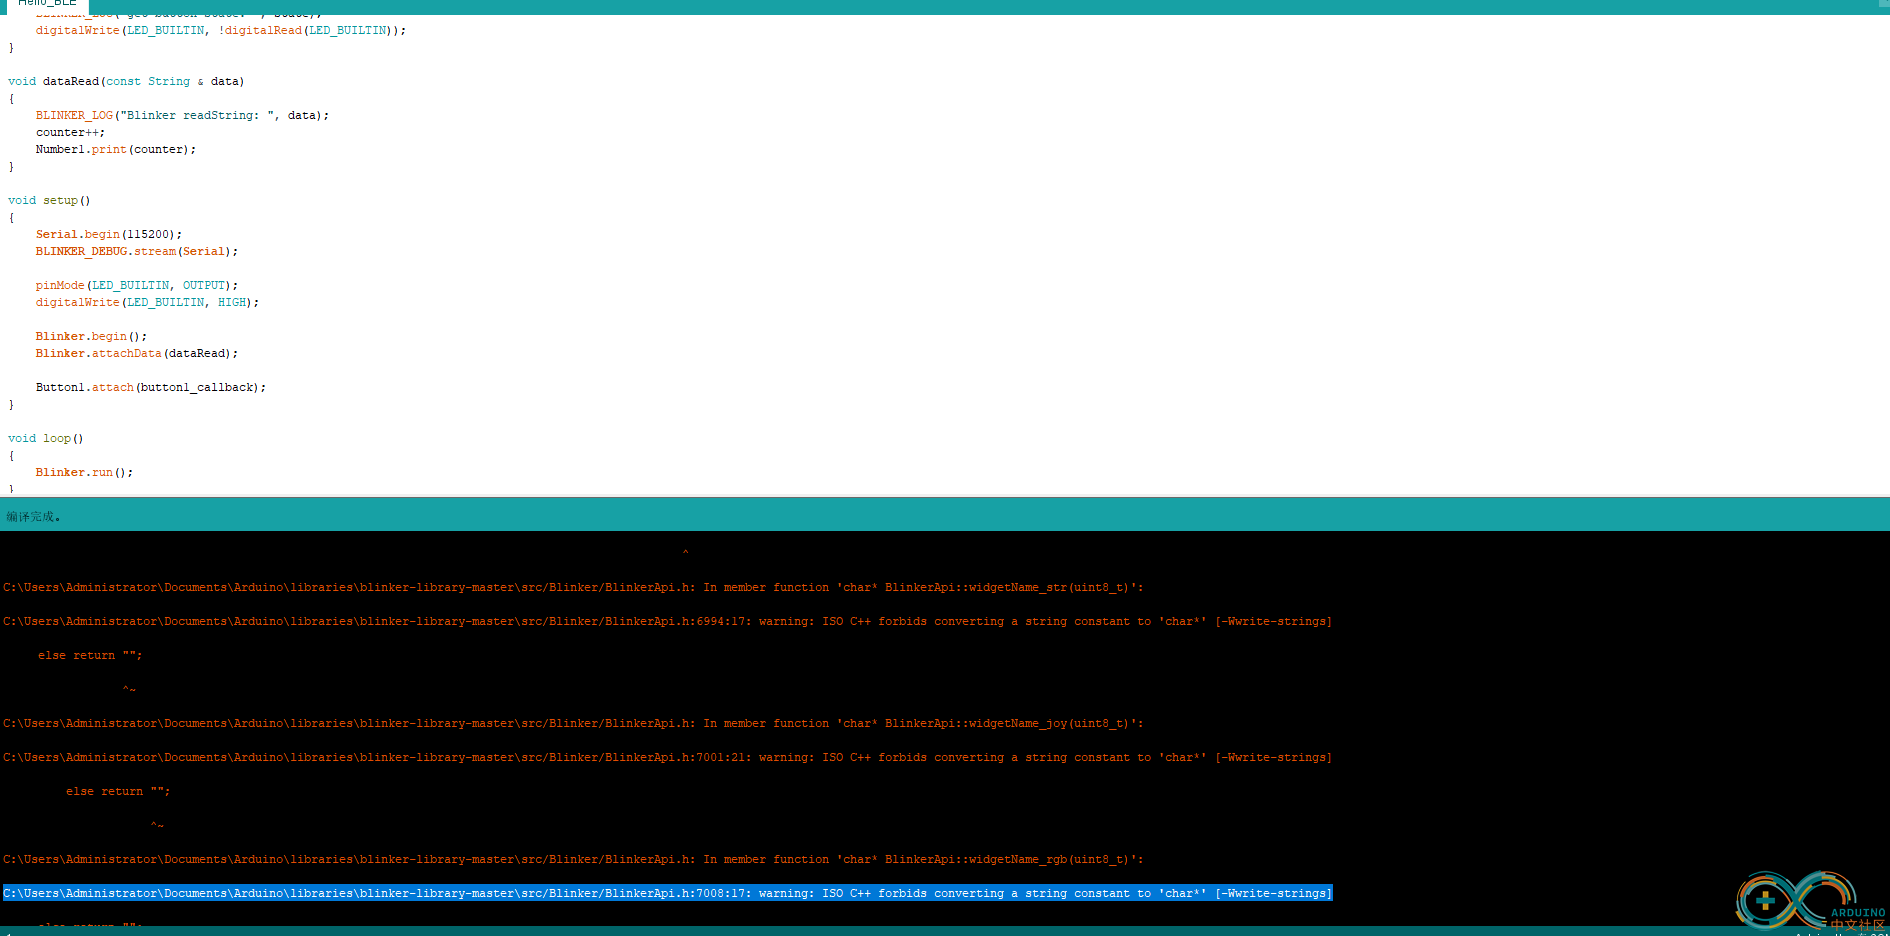This screenshot has height=936, width=1890.
Task: Click the 'Blinker.begin();' code line
Action: (x=91, y=337)
